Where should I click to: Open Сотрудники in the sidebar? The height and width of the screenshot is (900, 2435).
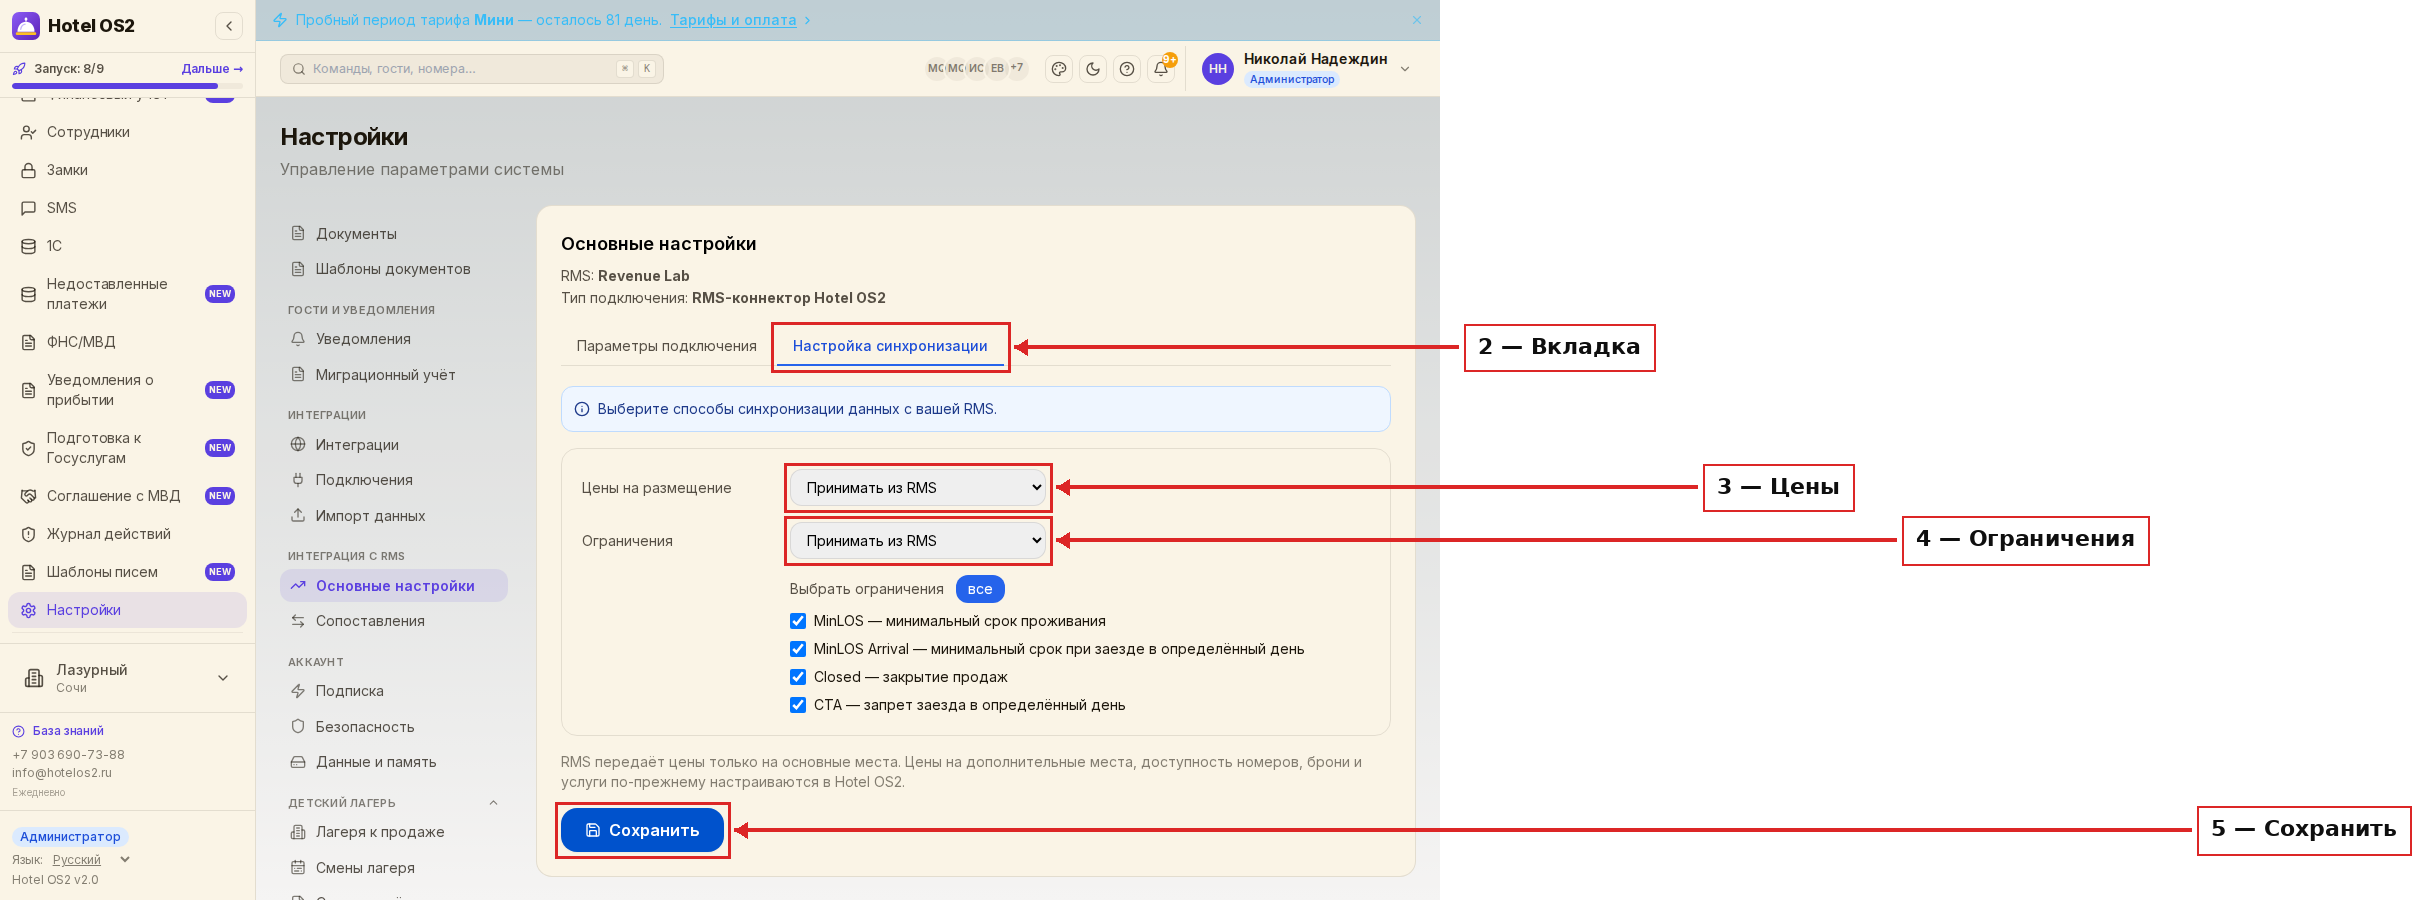coord(127,132)
